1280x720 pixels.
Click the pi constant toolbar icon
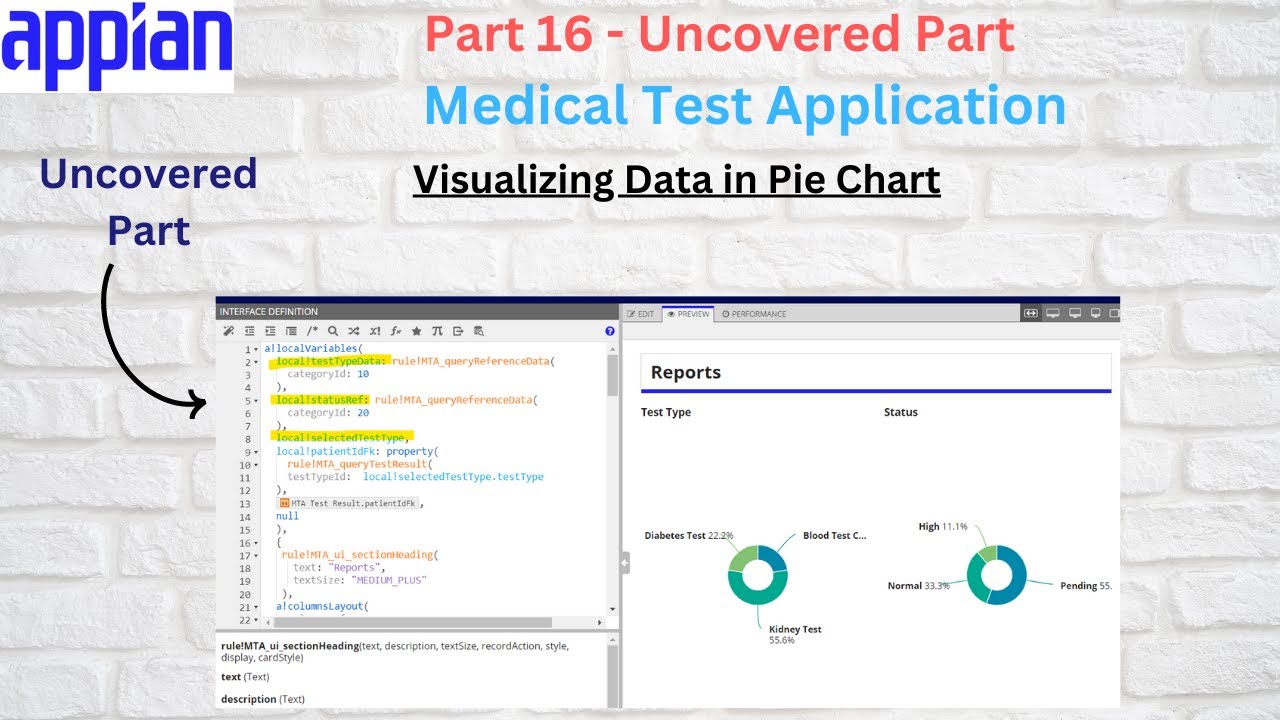click(x=437, y=331)
